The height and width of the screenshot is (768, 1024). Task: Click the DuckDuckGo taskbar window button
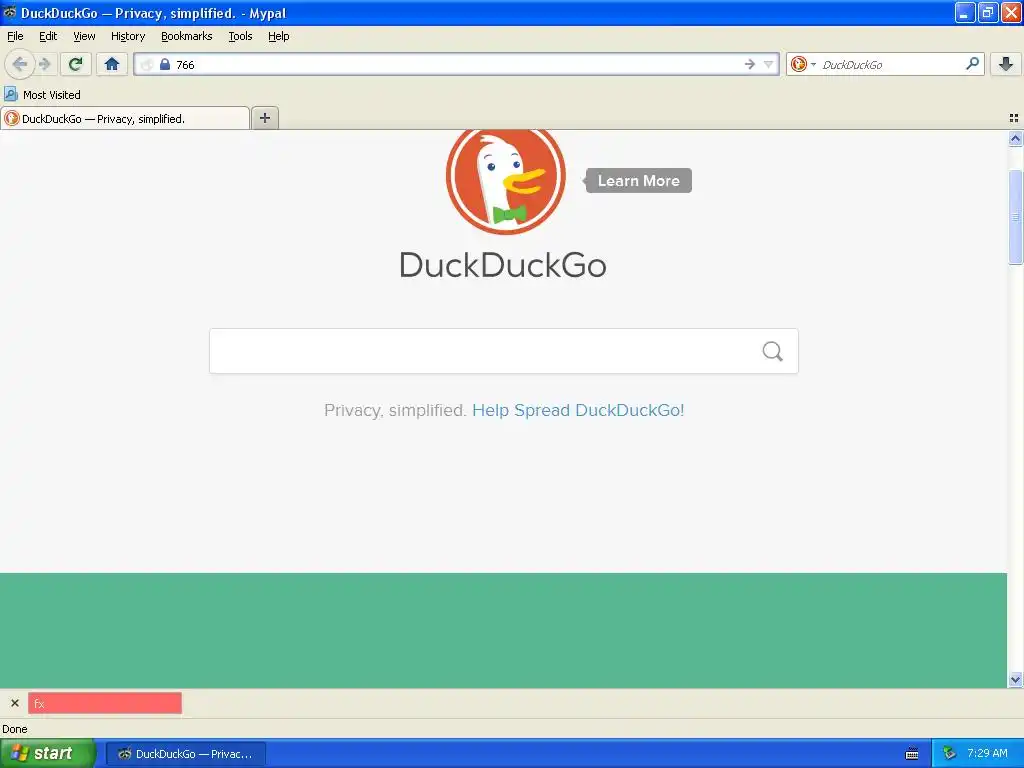click(186, 754)
